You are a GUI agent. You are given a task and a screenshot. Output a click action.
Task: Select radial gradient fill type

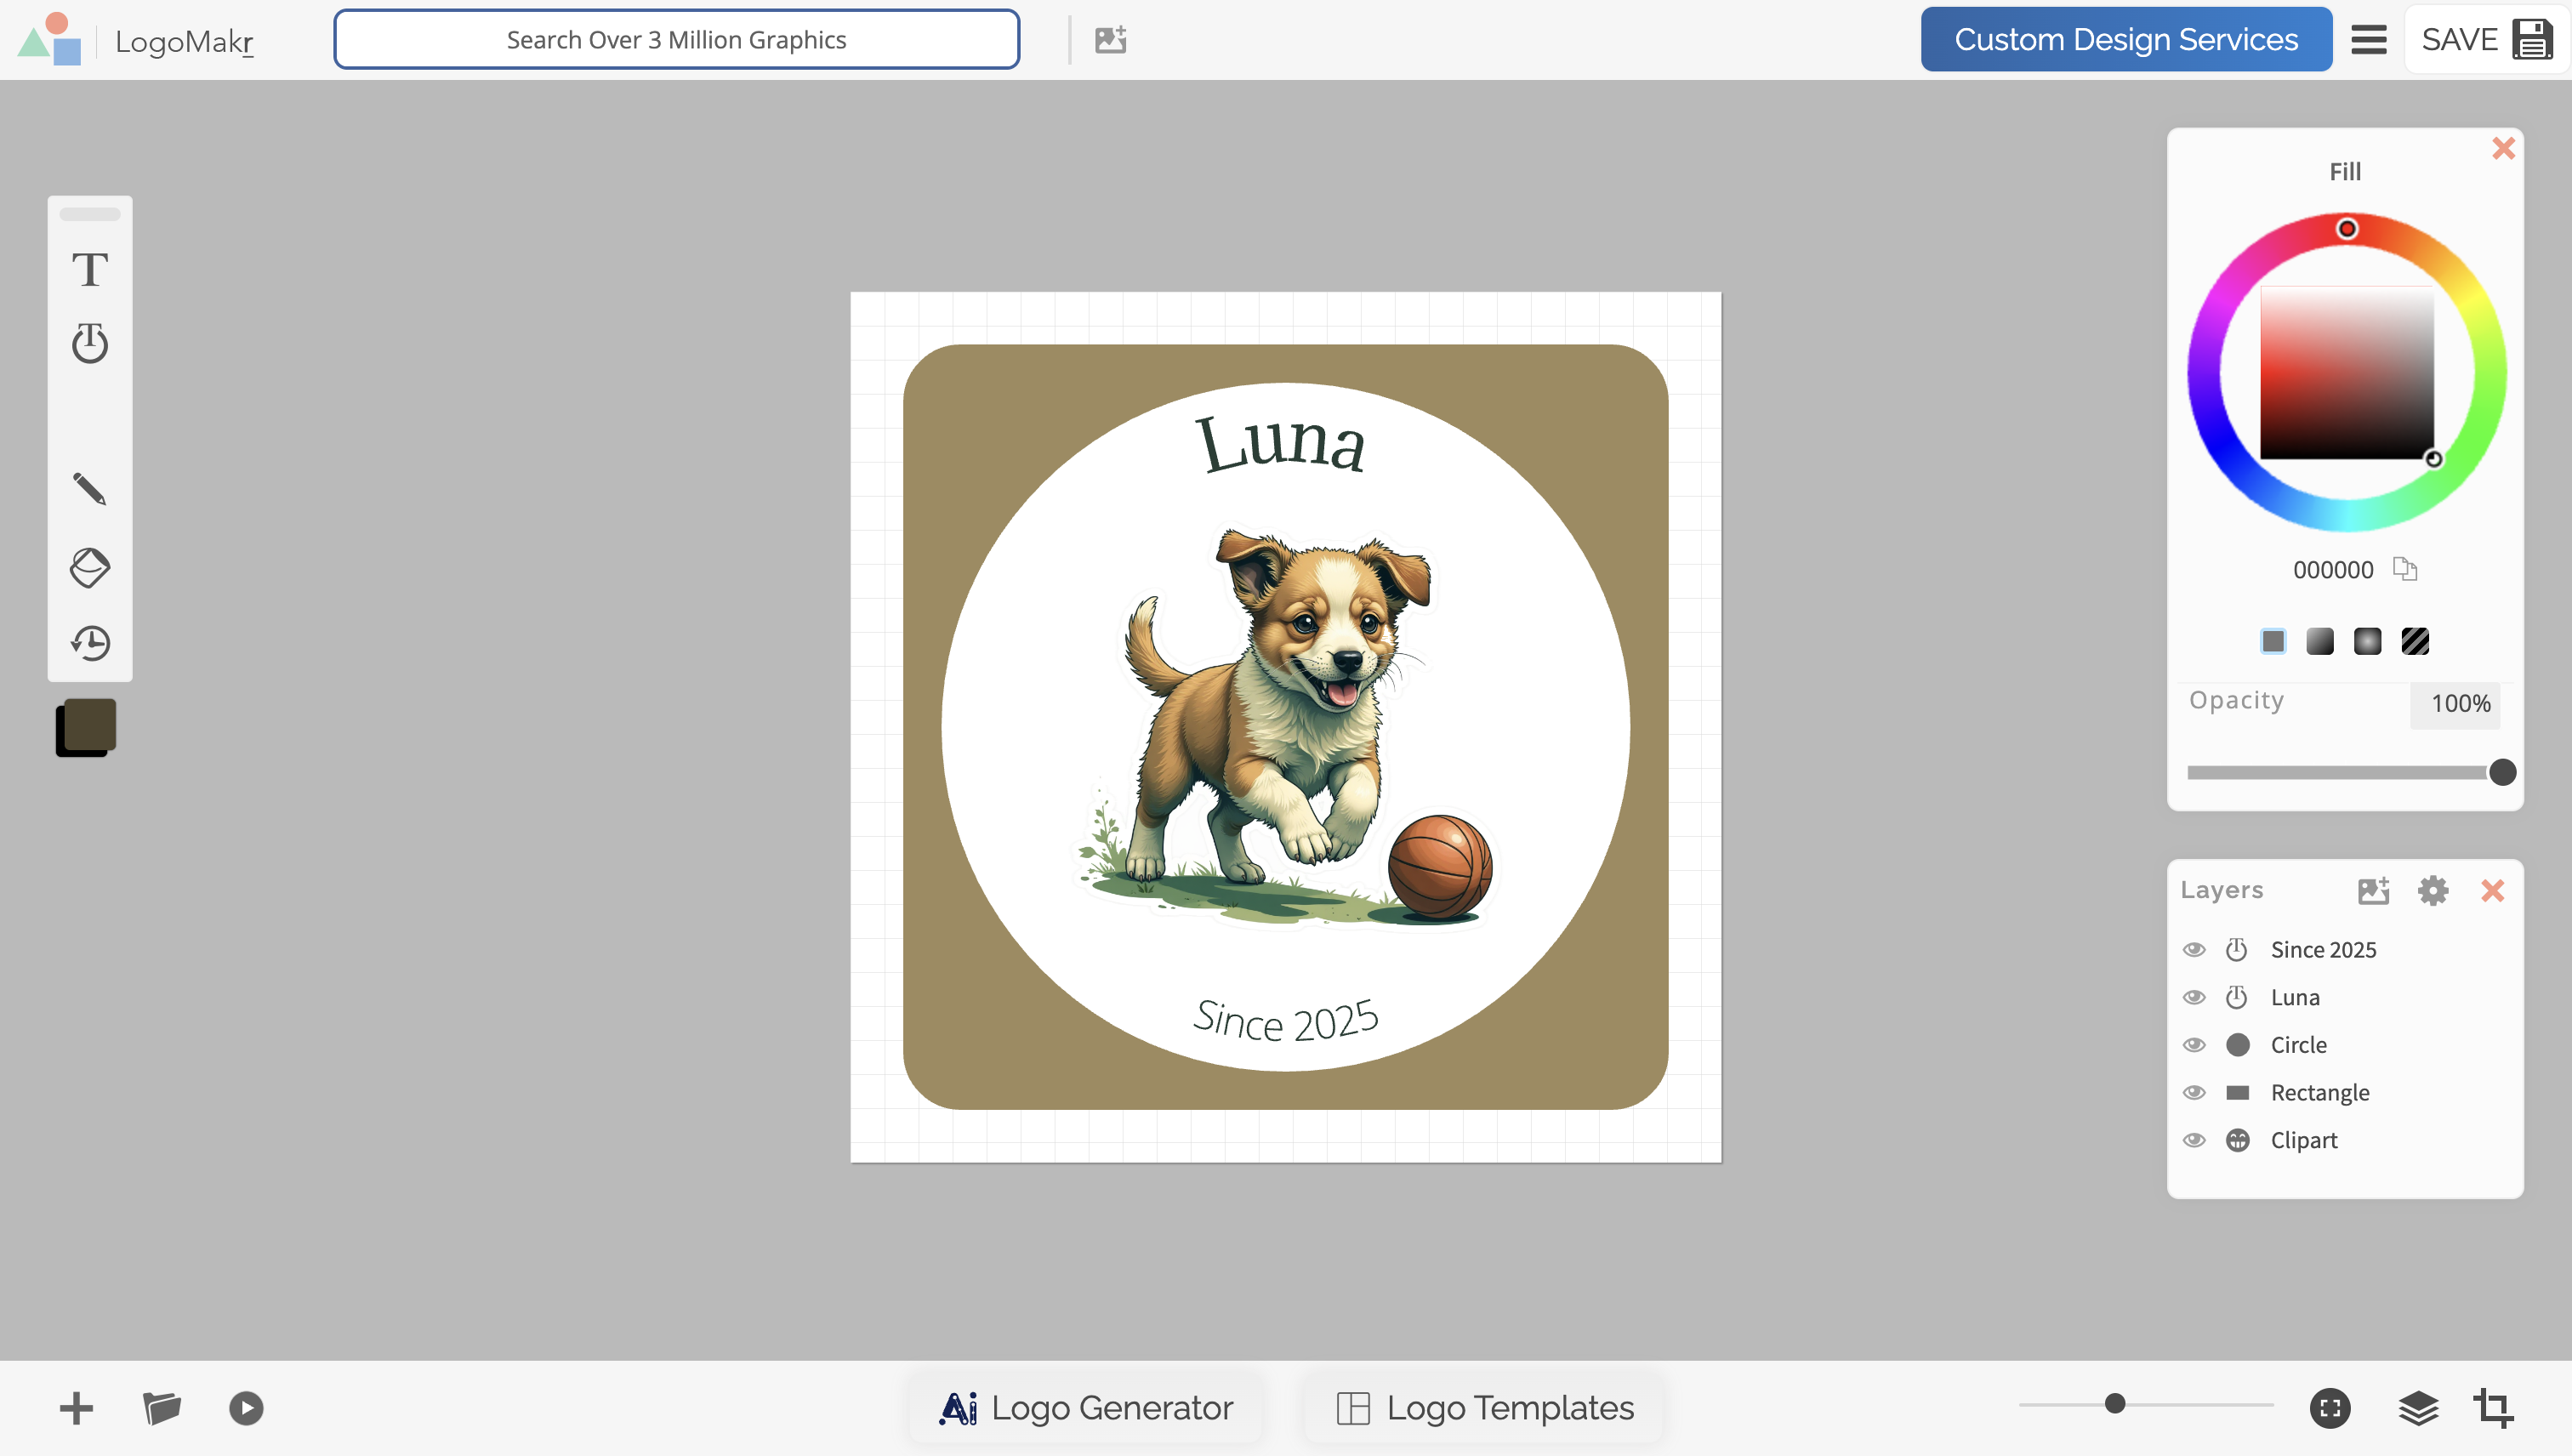point(2368,641)
